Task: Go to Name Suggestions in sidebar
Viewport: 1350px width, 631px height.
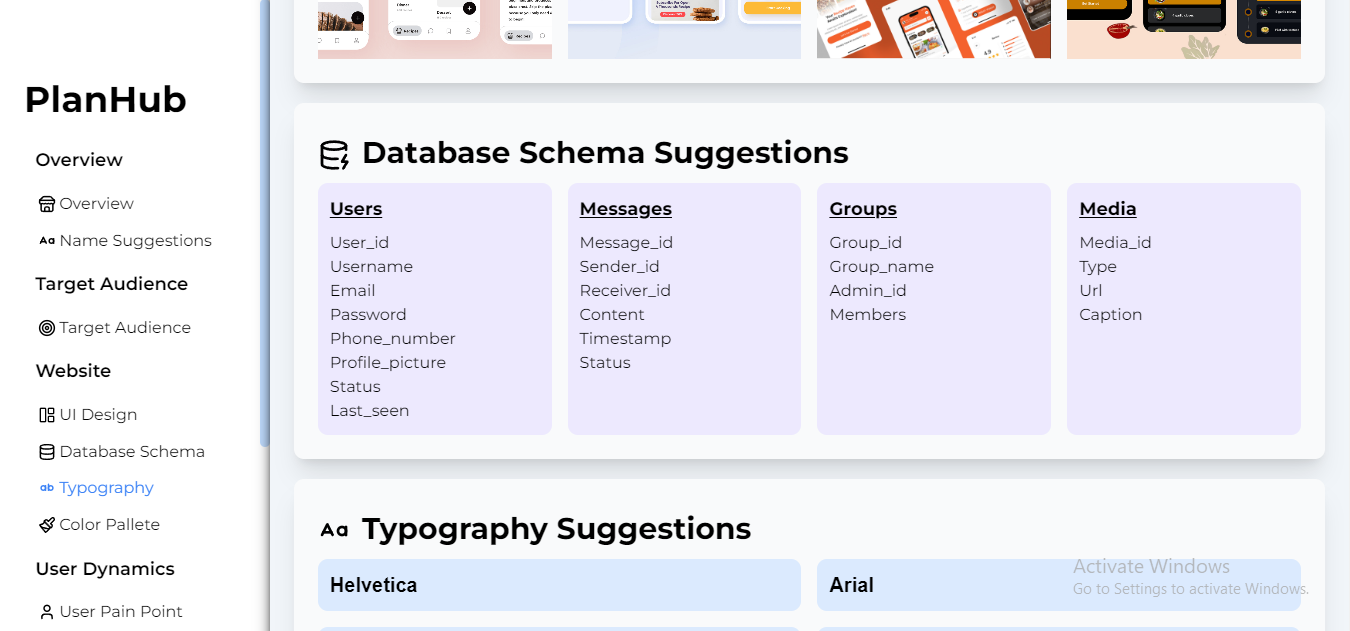Action: (135, 241)
